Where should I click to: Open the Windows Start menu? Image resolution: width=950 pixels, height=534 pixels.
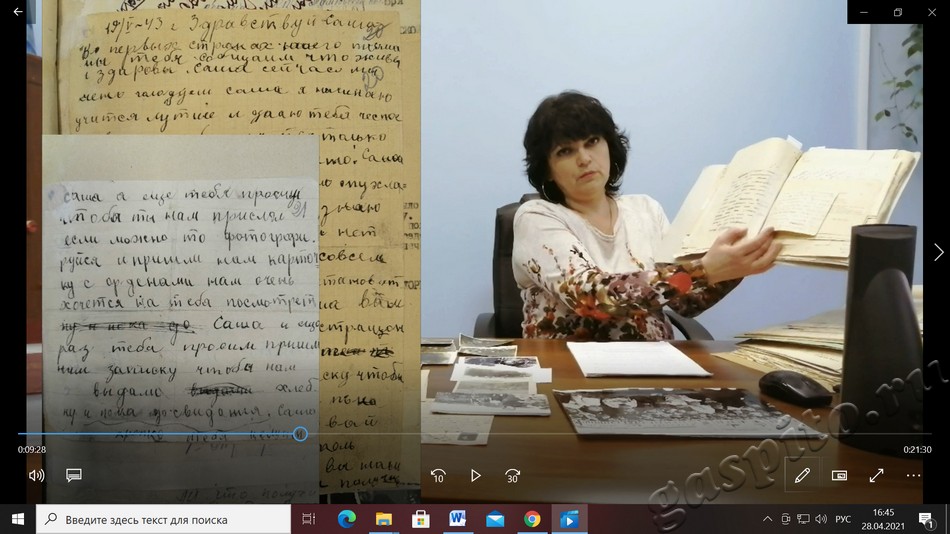tap(17, 519)
